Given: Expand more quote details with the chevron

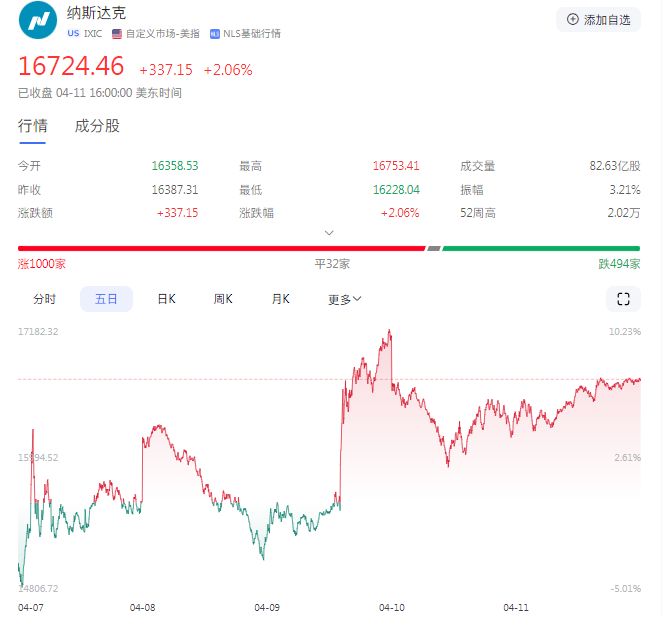Looking at the screenshot, I should point(329,233).
